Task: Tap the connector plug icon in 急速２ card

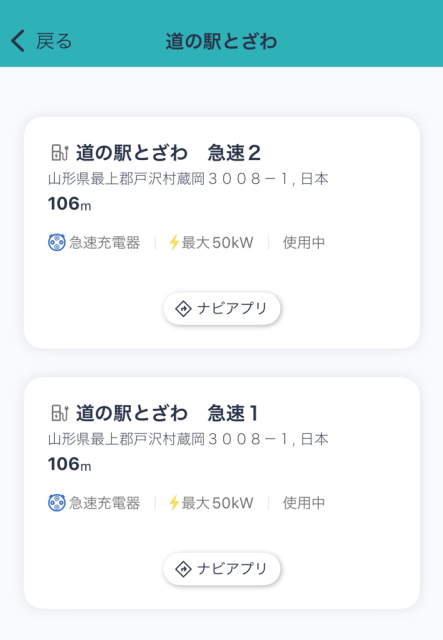Action: pyautogui.click(x=56, y=242)
